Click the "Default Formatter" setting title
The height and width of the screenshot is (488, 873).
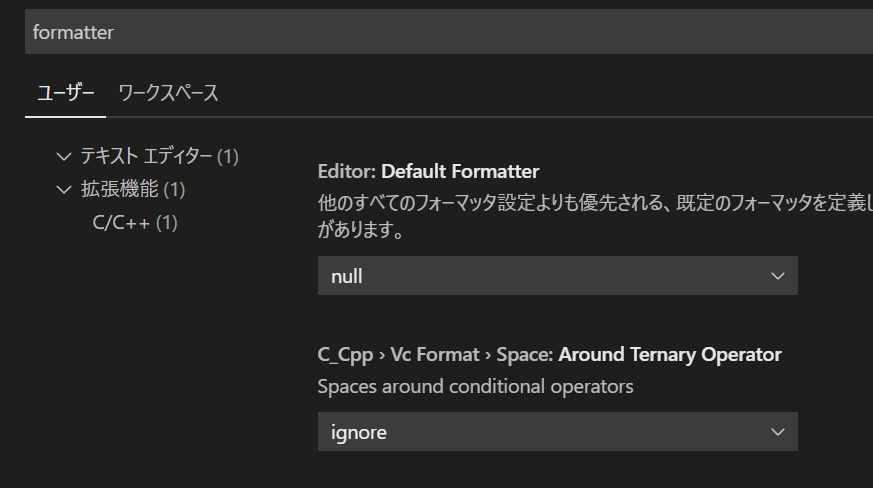(x=460, y=171)
